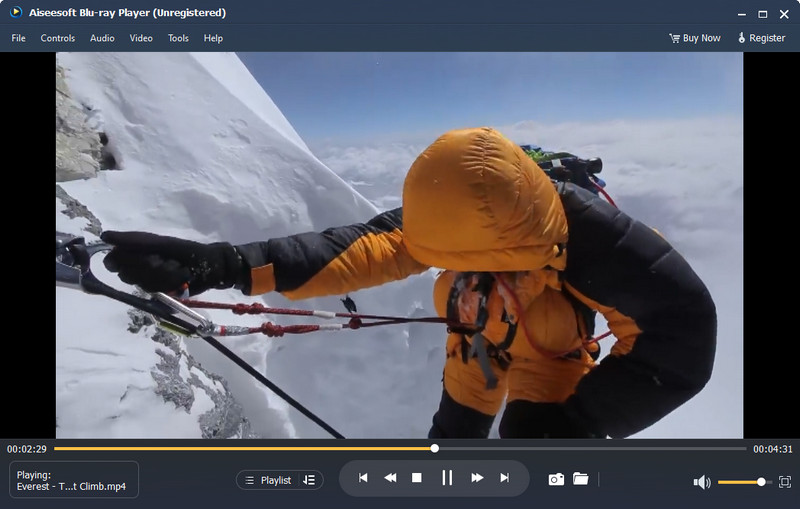Pause the playing video
The width and height of the screenshot is (800, 509).
click(x=447, y=478)
